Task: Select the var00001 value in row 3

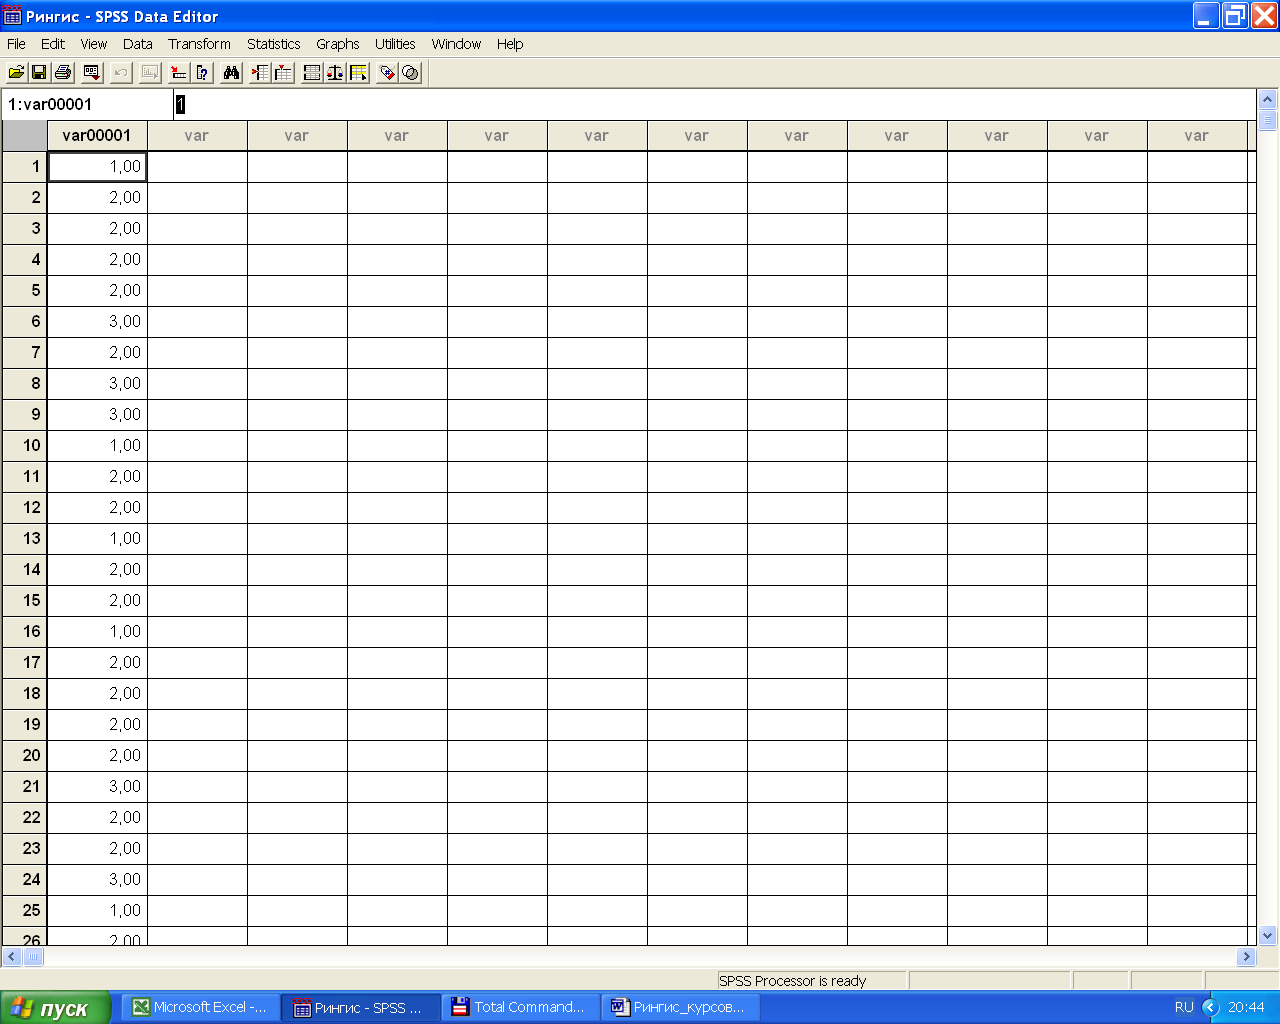Action: coord(98,229)
